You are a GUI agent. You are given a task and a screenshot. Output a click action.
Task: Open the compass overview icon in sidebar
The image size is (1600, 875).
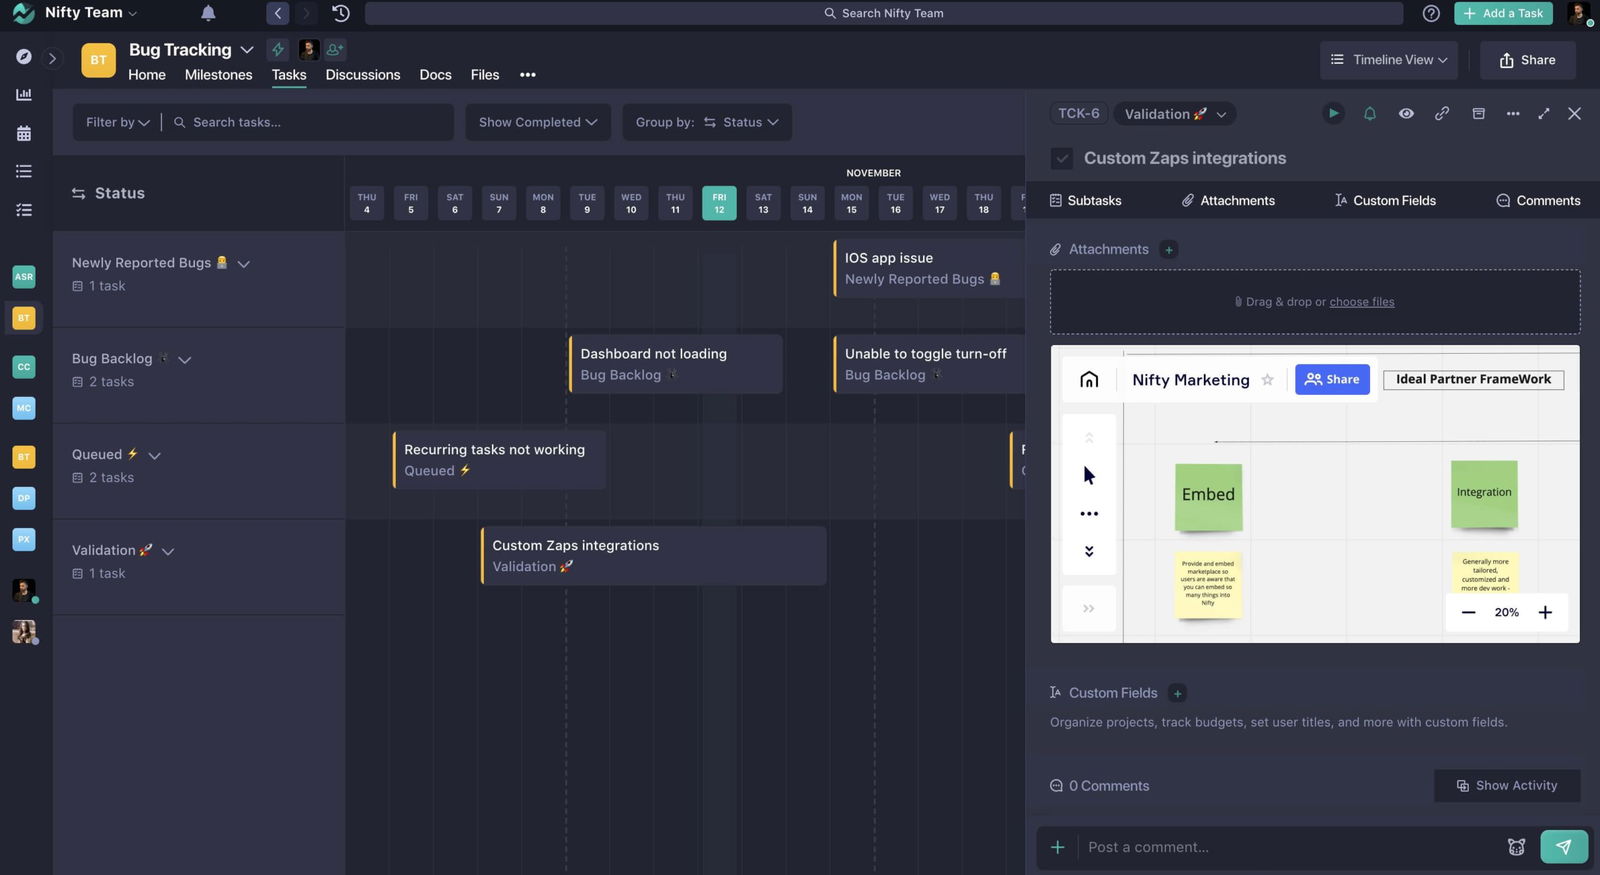[x=24, y=57]
